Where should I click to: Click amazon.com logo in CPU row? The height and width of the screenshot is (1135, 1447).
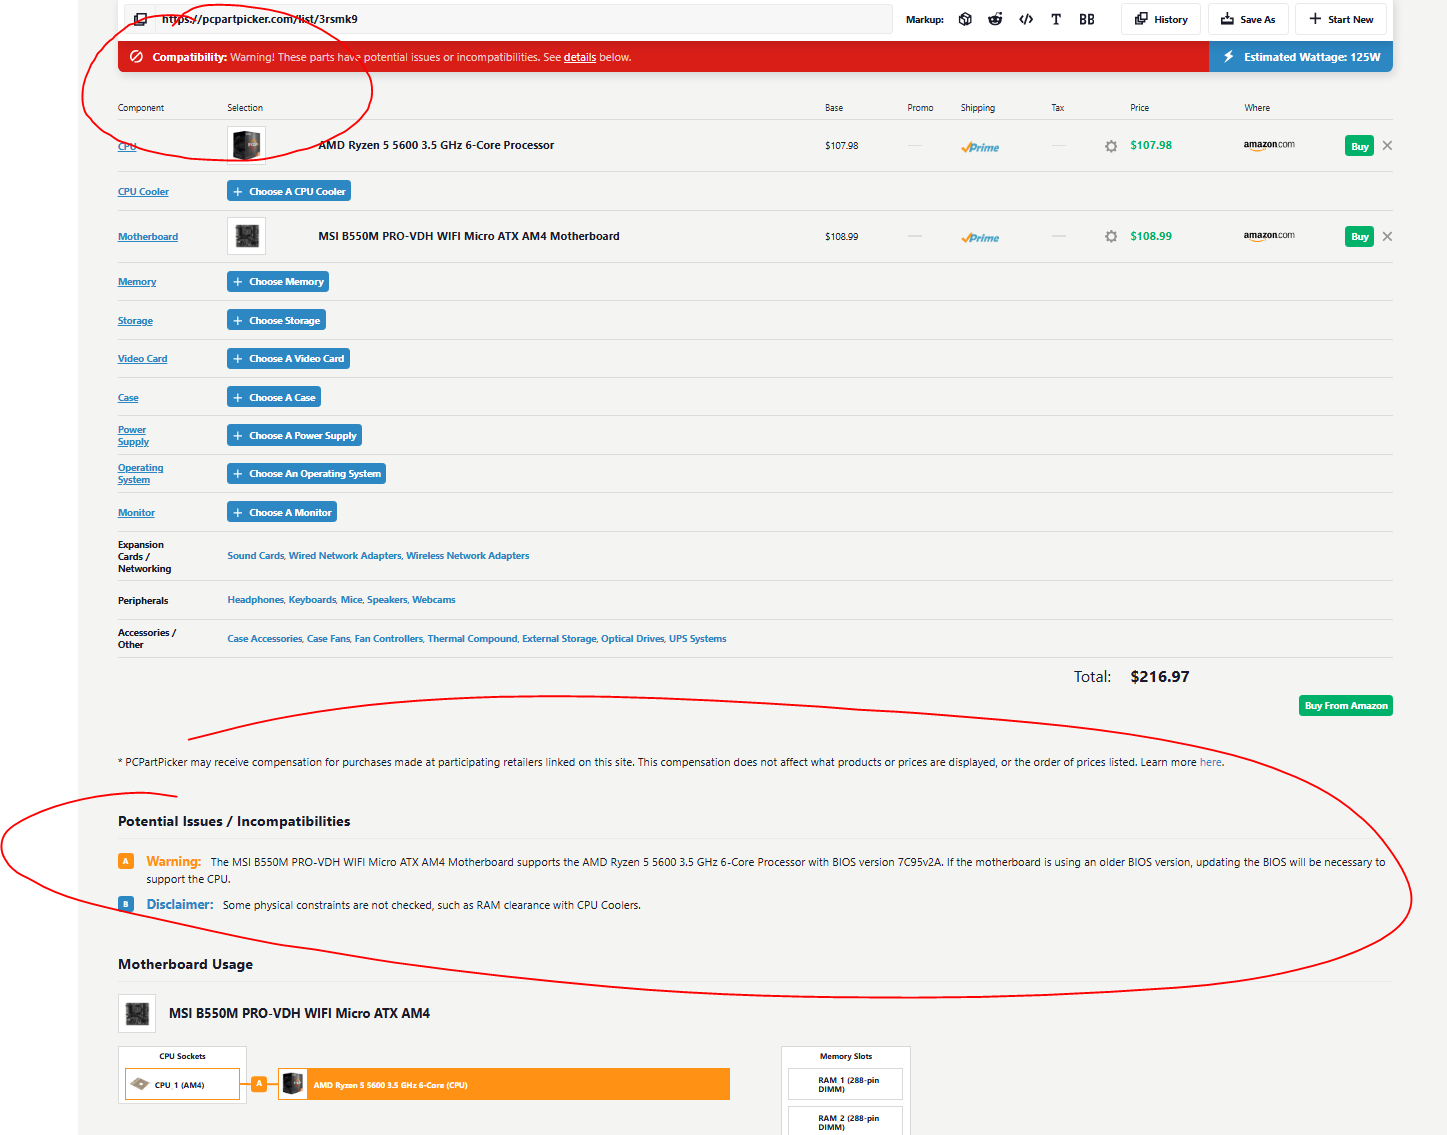point(1269,145)
